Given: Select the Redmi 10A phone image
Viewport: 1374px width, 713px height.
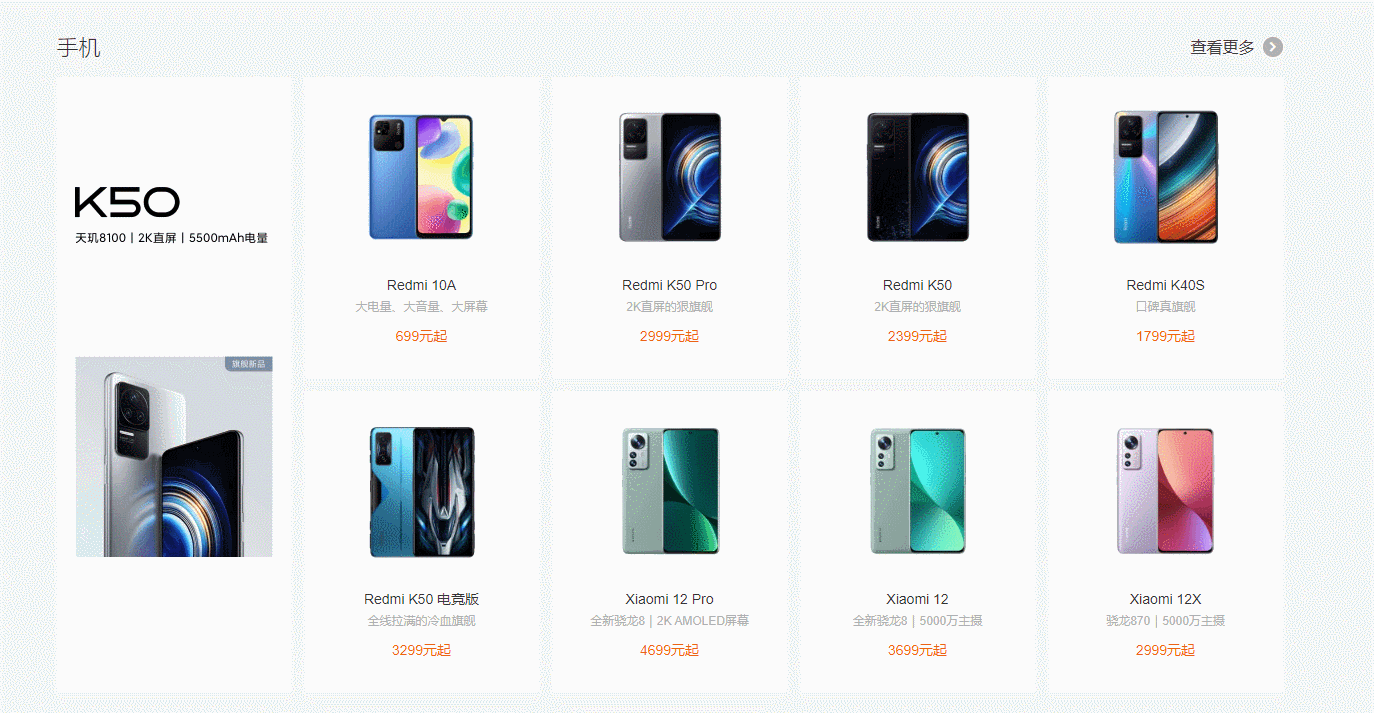Looking at the screenshot, I should click(x=421, y=177).
